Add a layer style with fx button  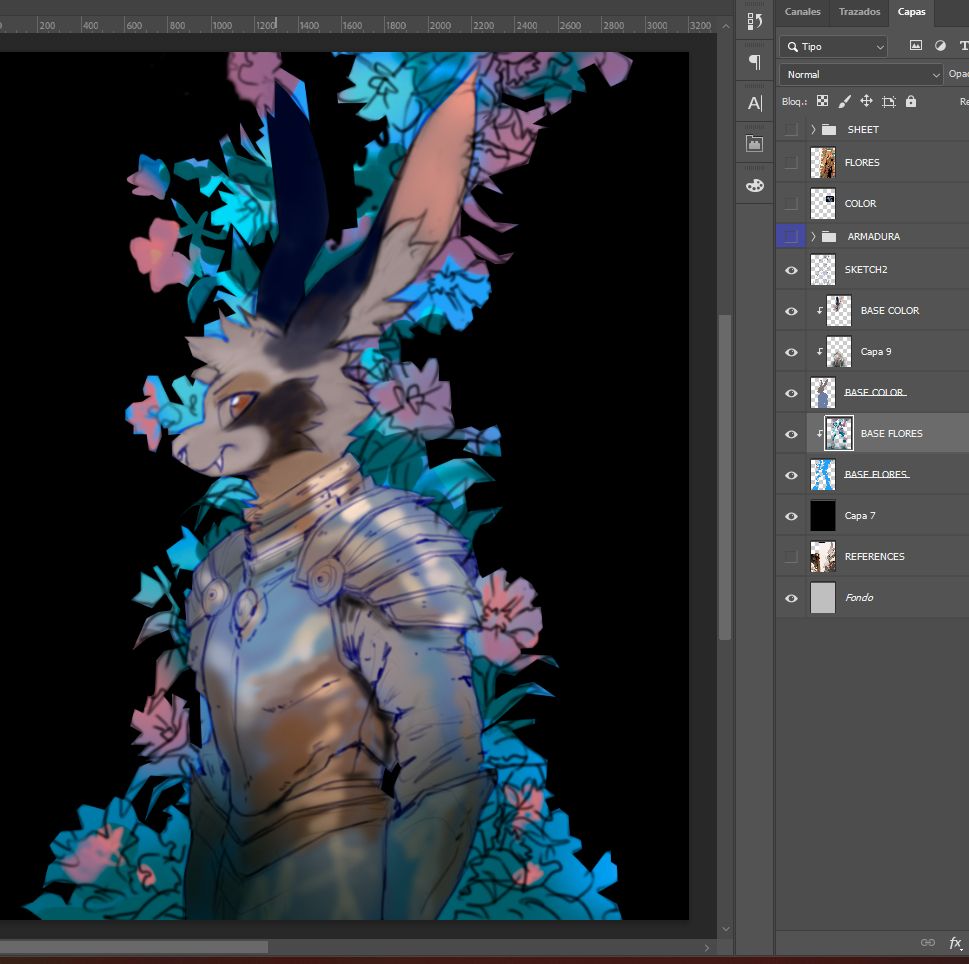pos(955,943)
